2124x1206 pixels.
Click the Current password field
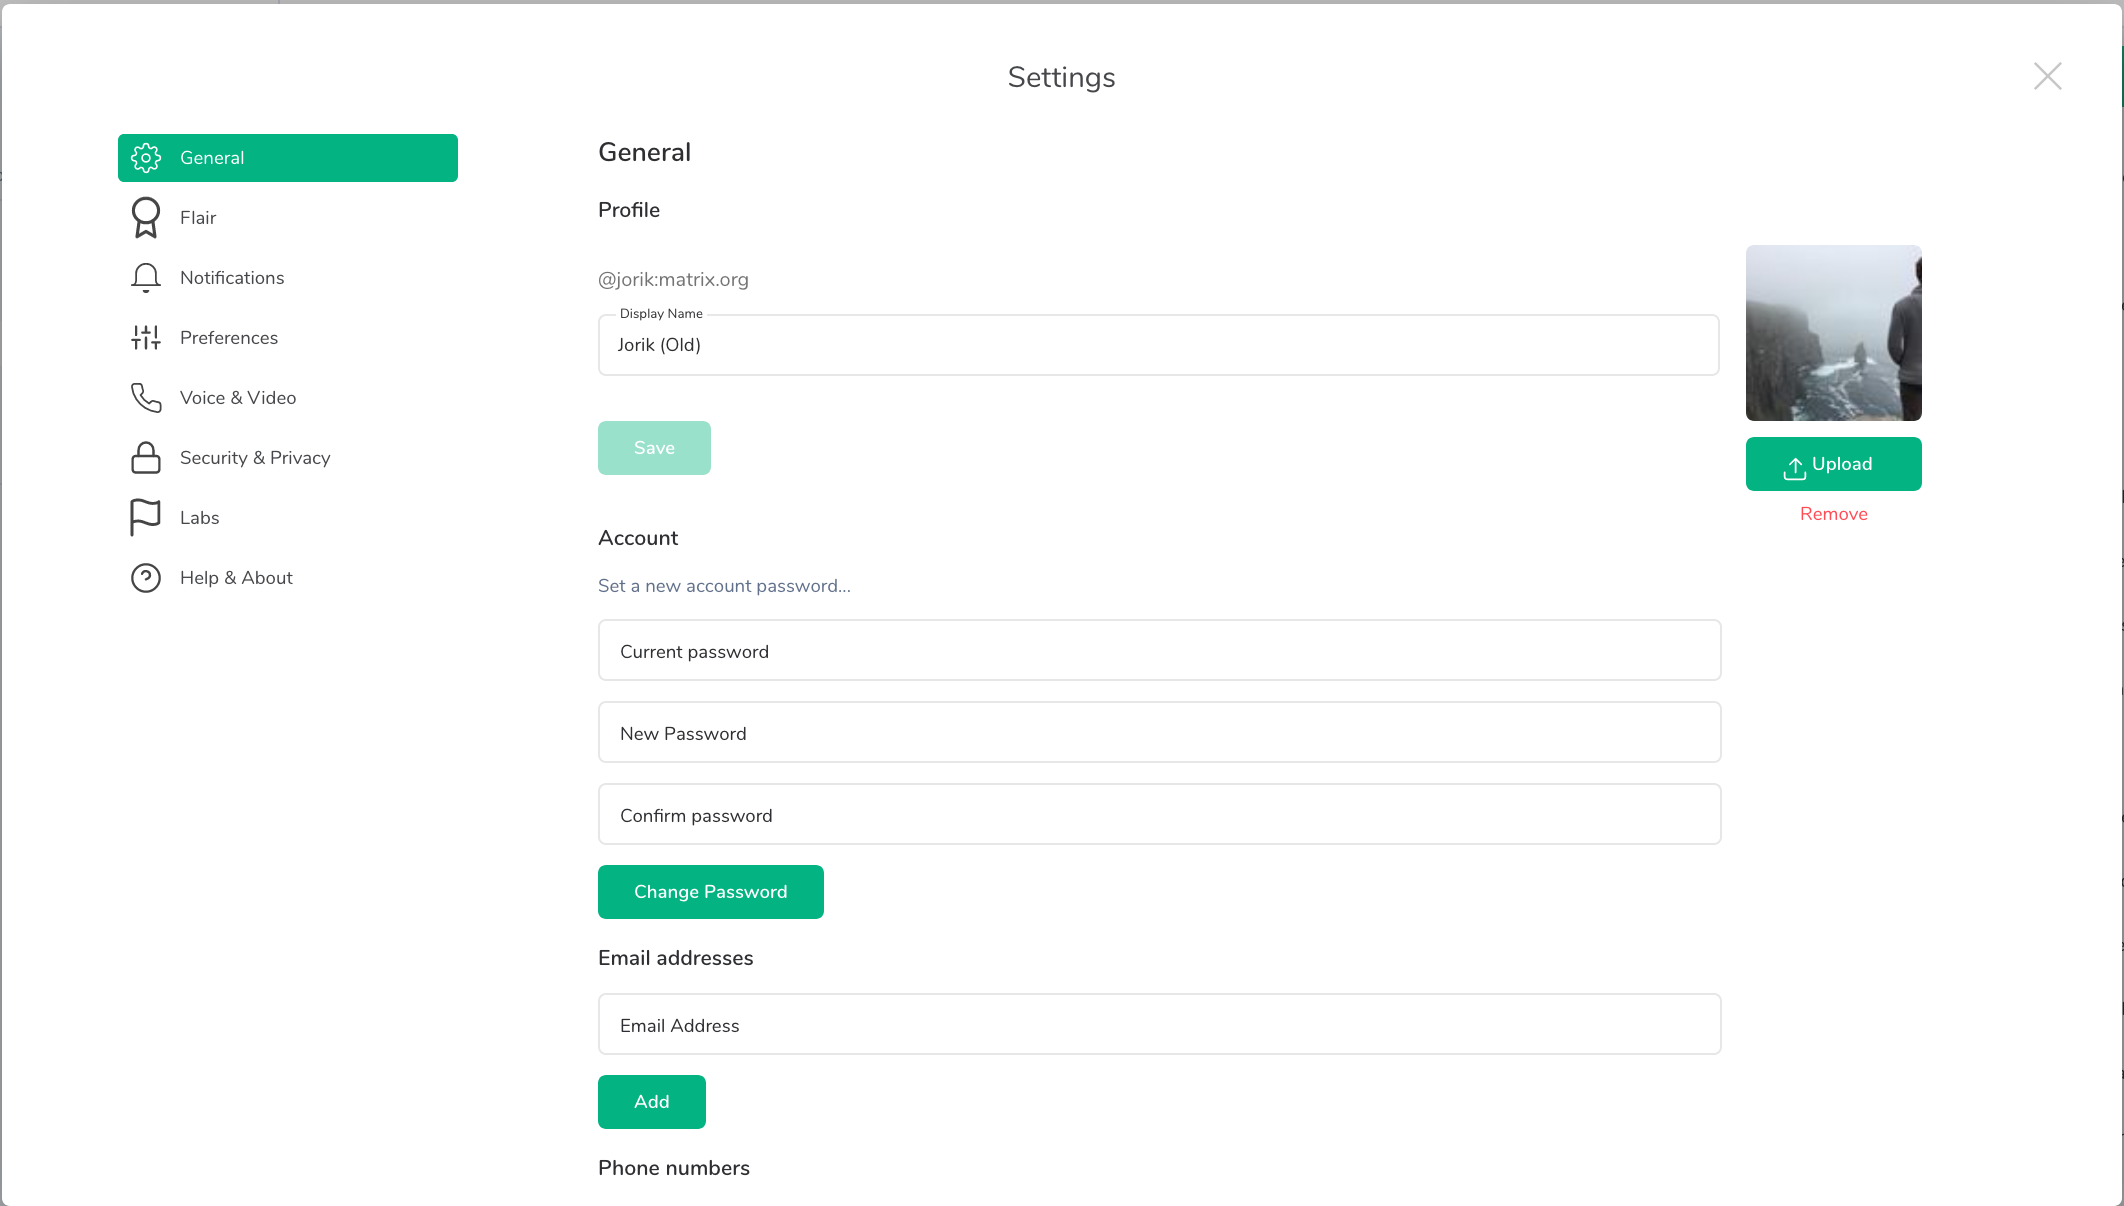[x=1158, y=651]
